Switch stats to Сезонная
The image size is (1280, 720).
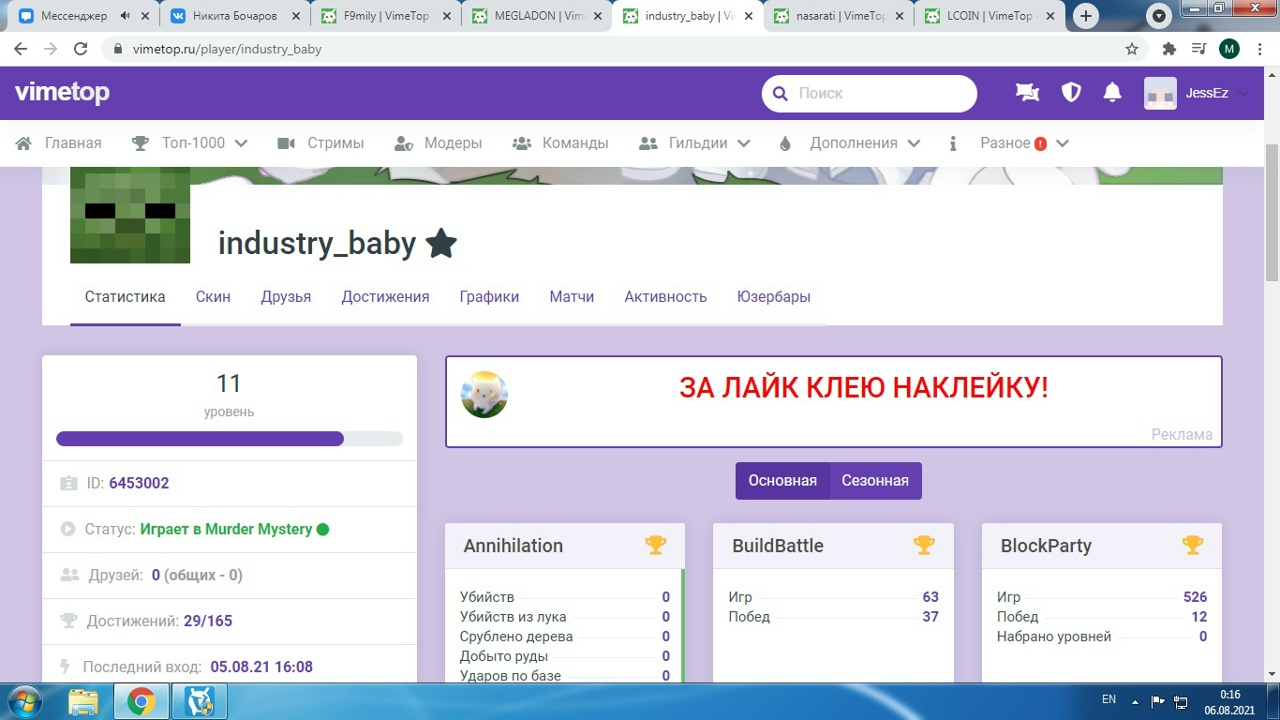(x=875, y=481)
